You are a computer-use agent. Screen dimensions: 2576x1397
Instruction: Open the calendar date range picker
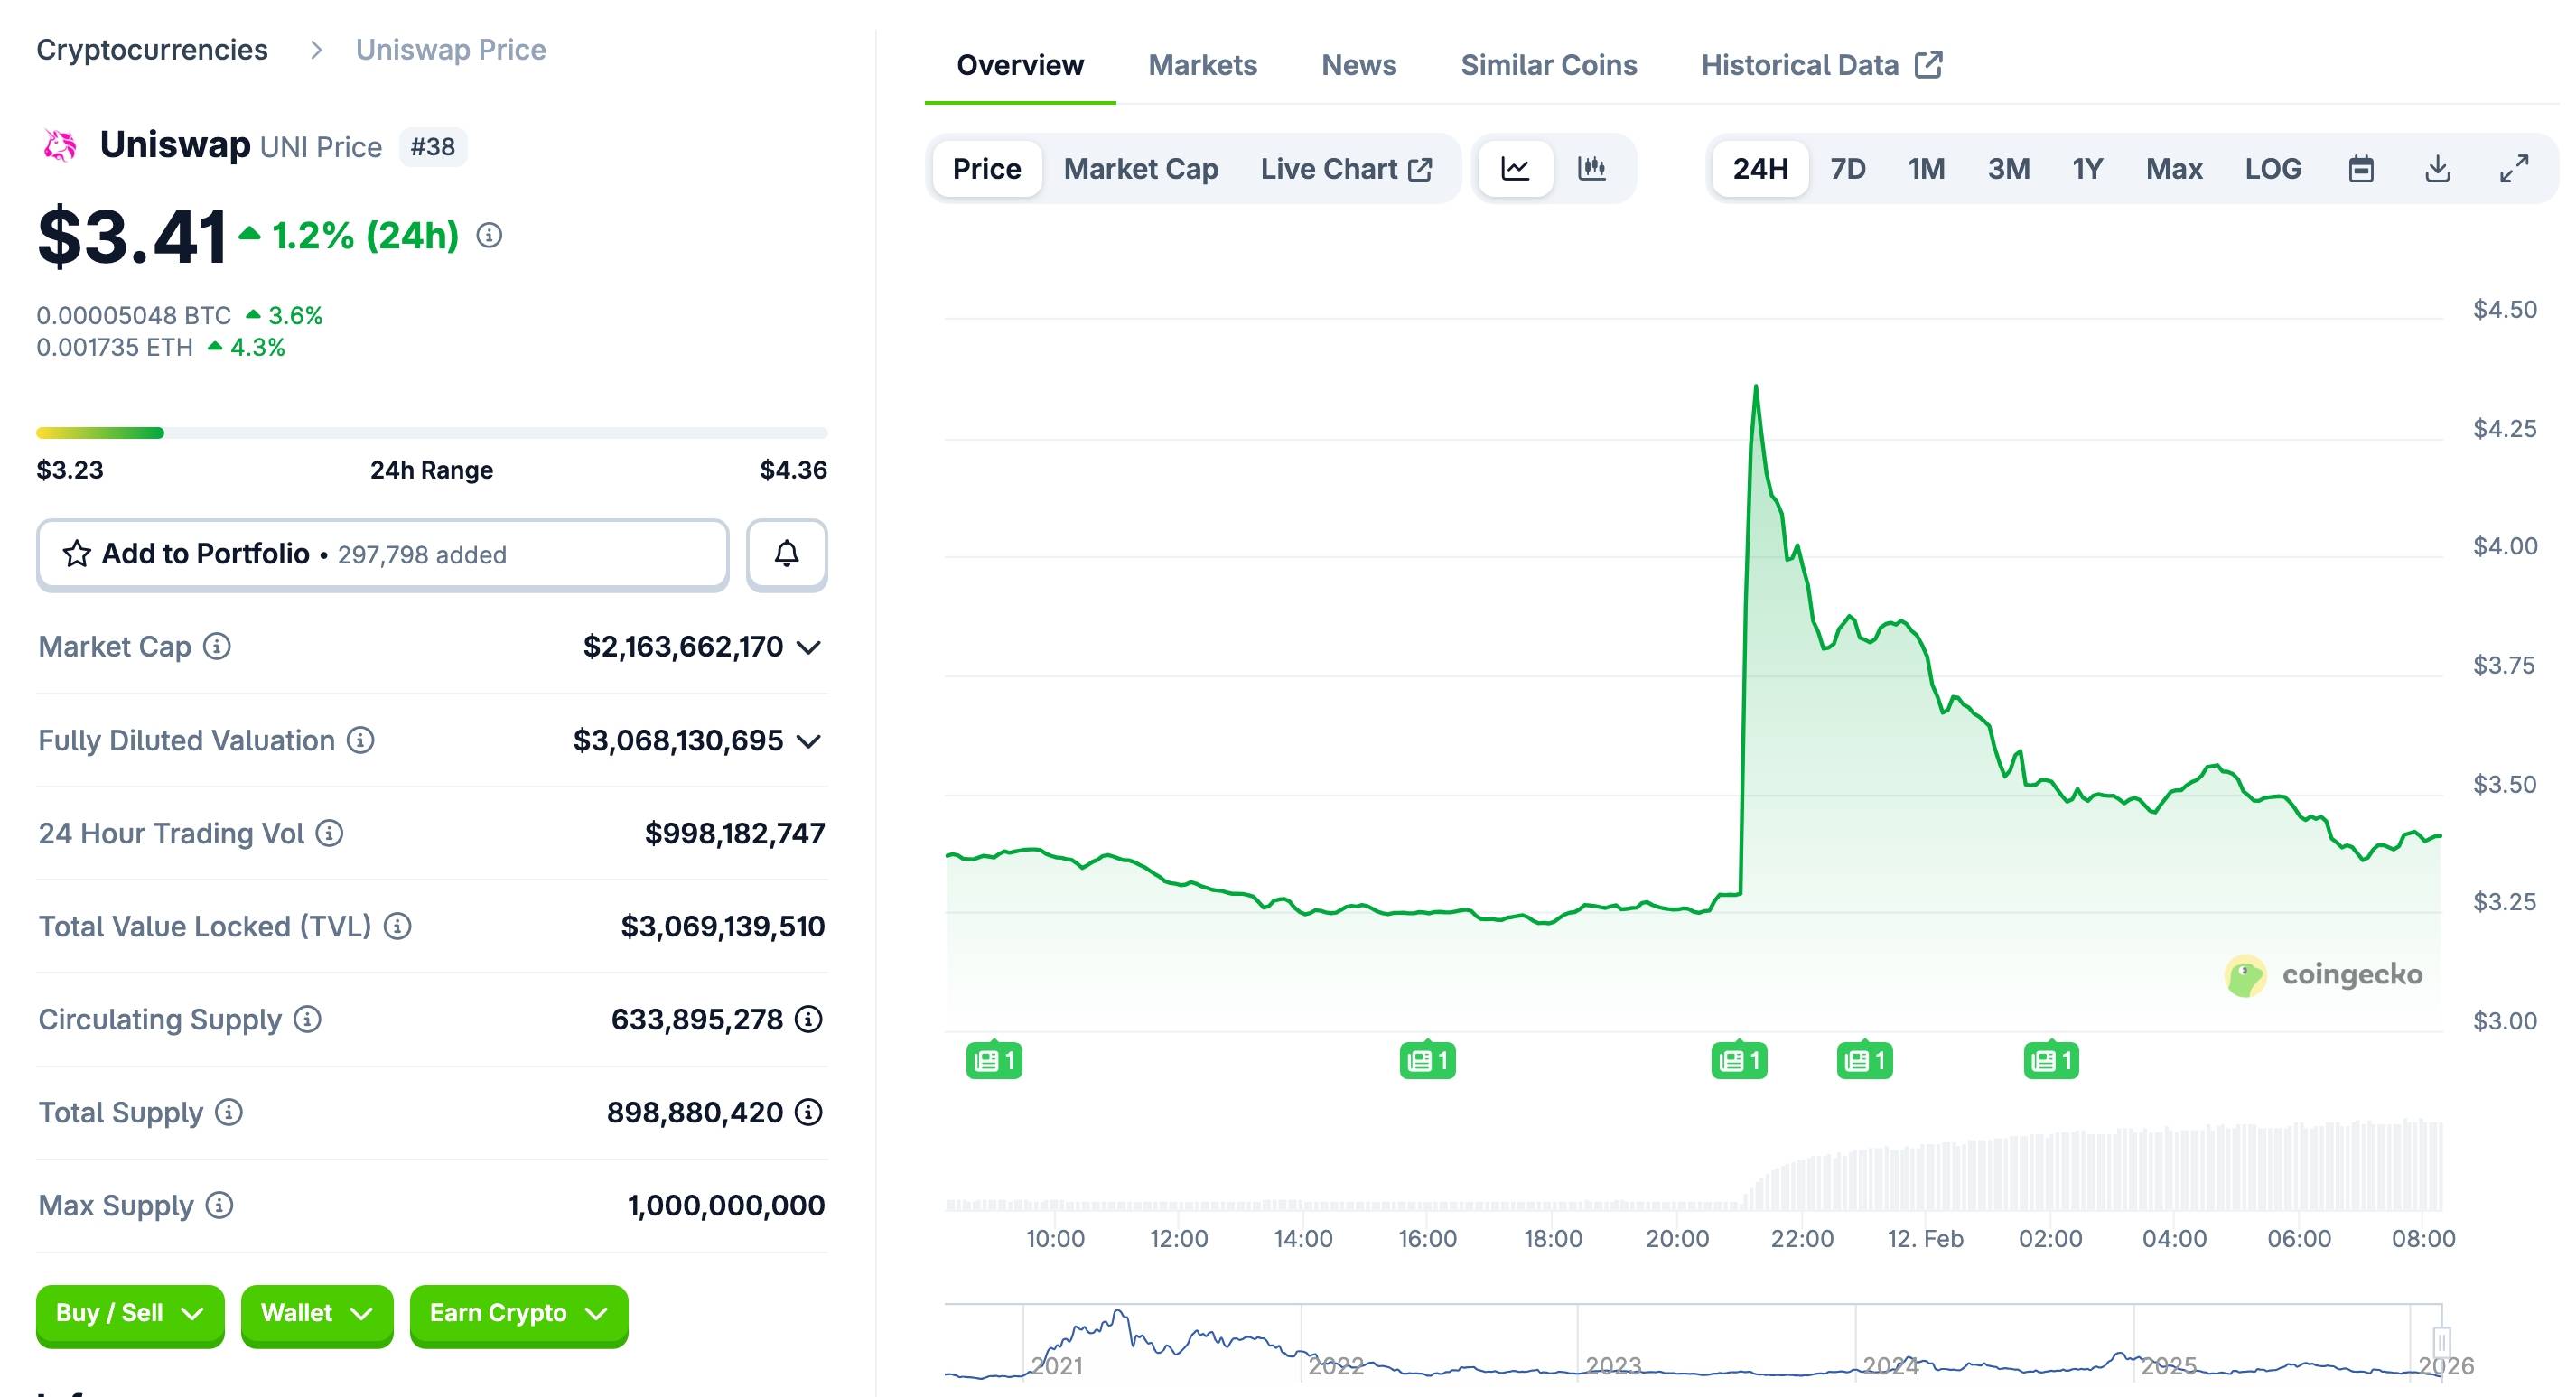tap(2362, 168)
